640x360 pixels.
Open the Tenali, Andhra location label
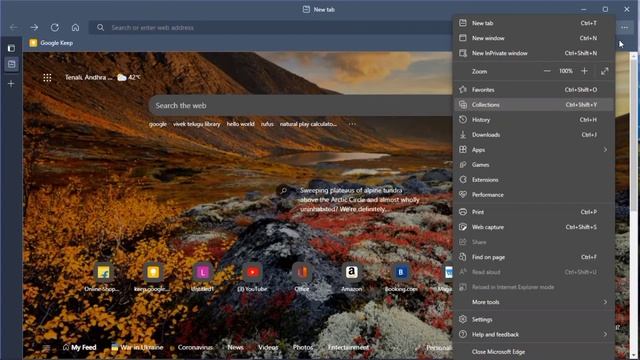(88, 77)
